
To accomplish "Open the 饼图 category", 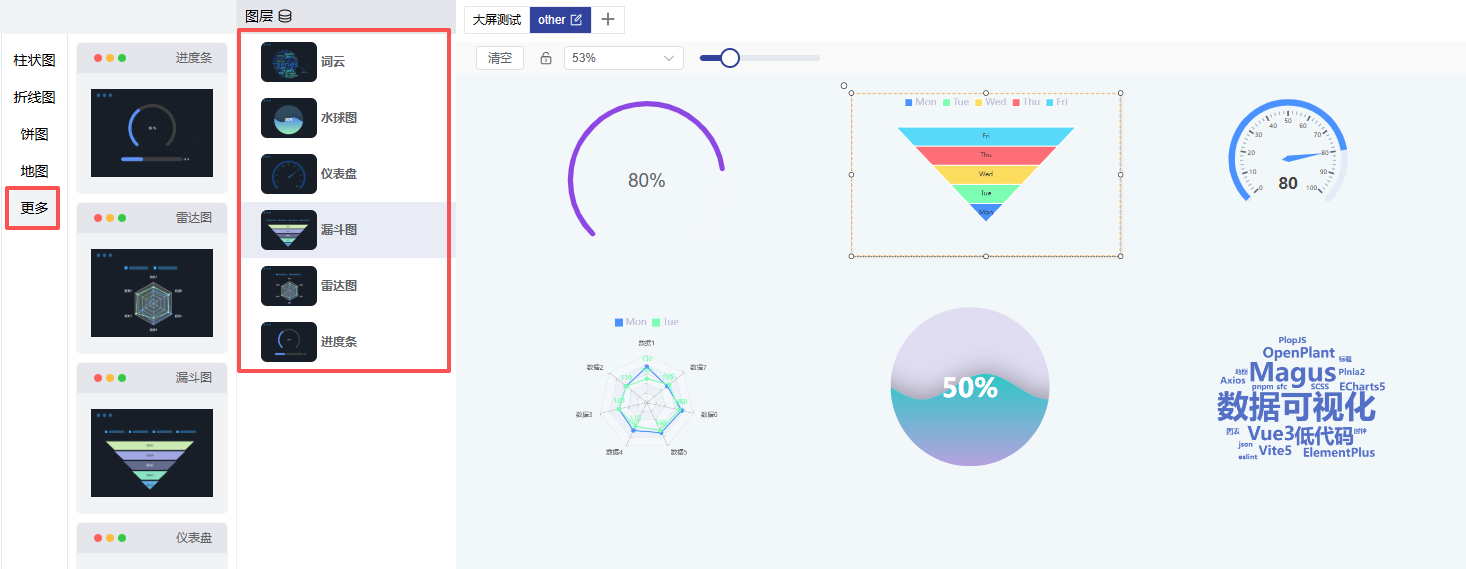I will (34, 135).
